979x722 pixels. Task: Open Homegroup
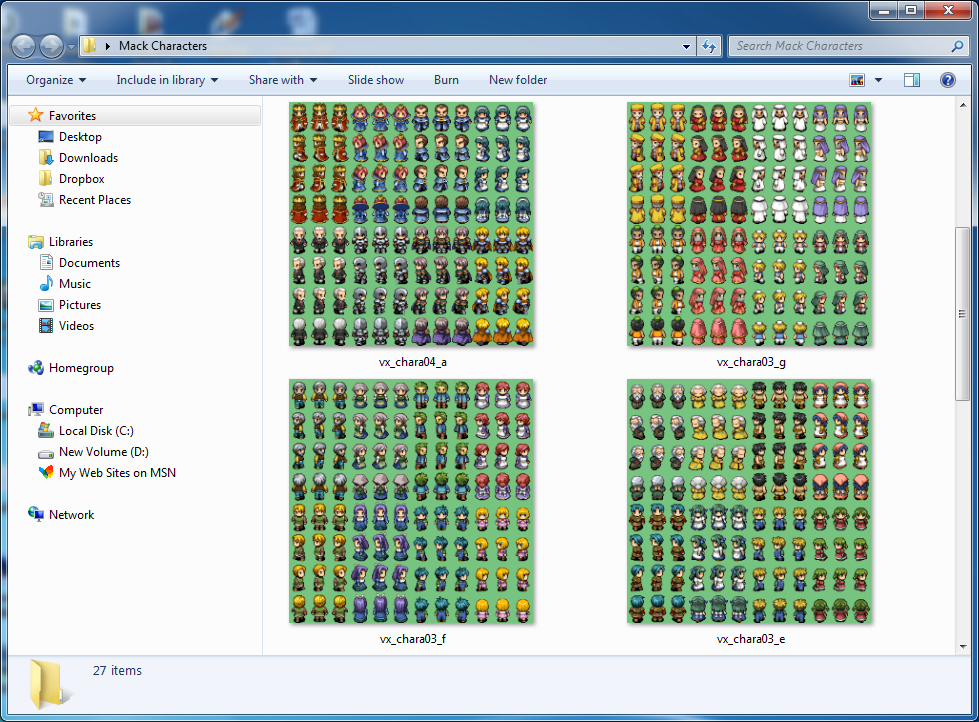coord(81,368)
